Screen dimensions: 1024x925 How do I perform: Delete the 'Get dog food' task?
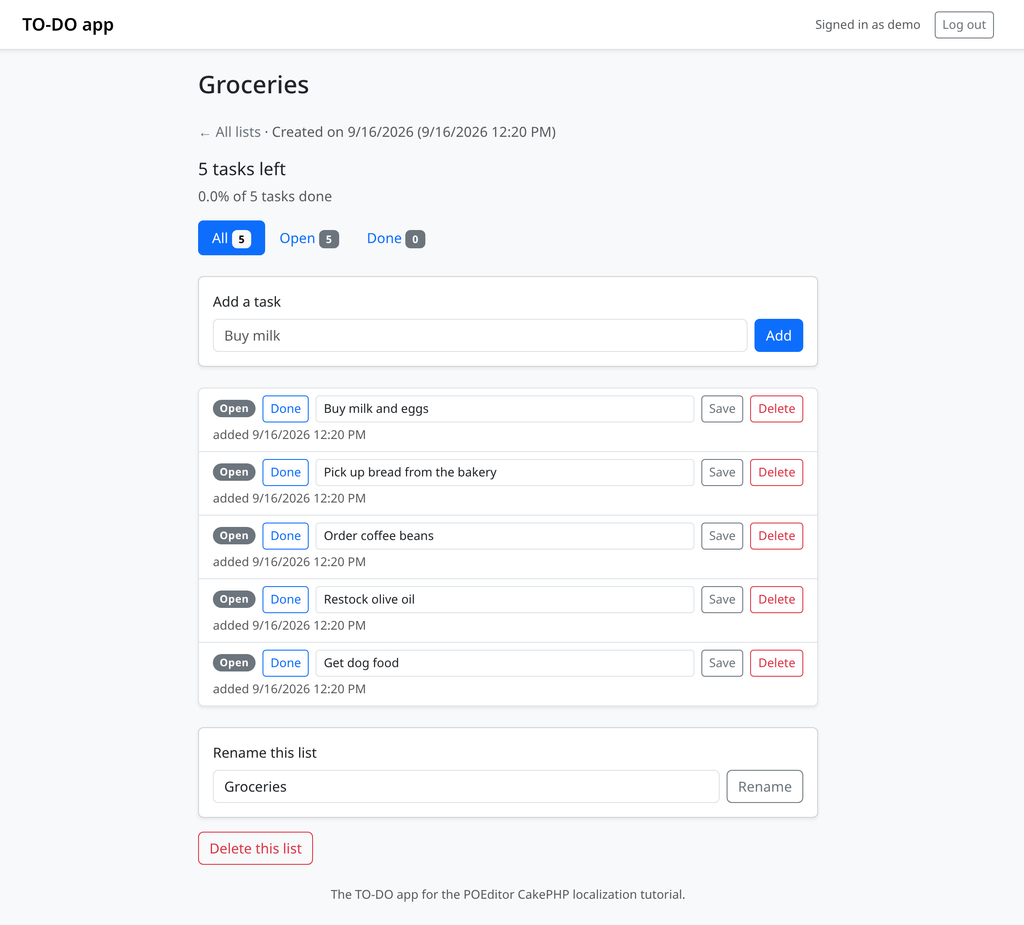pyautogui.click(x=776, y=663)
